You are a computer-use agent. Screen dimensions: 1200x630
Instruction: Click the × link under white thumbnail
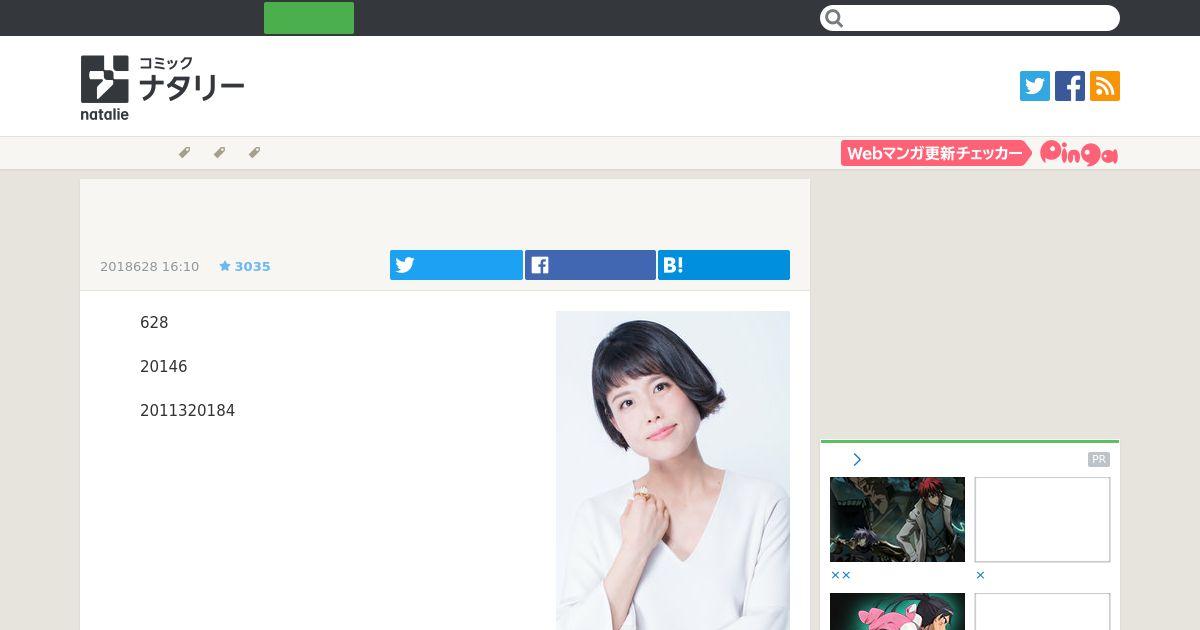pos(980,576)
